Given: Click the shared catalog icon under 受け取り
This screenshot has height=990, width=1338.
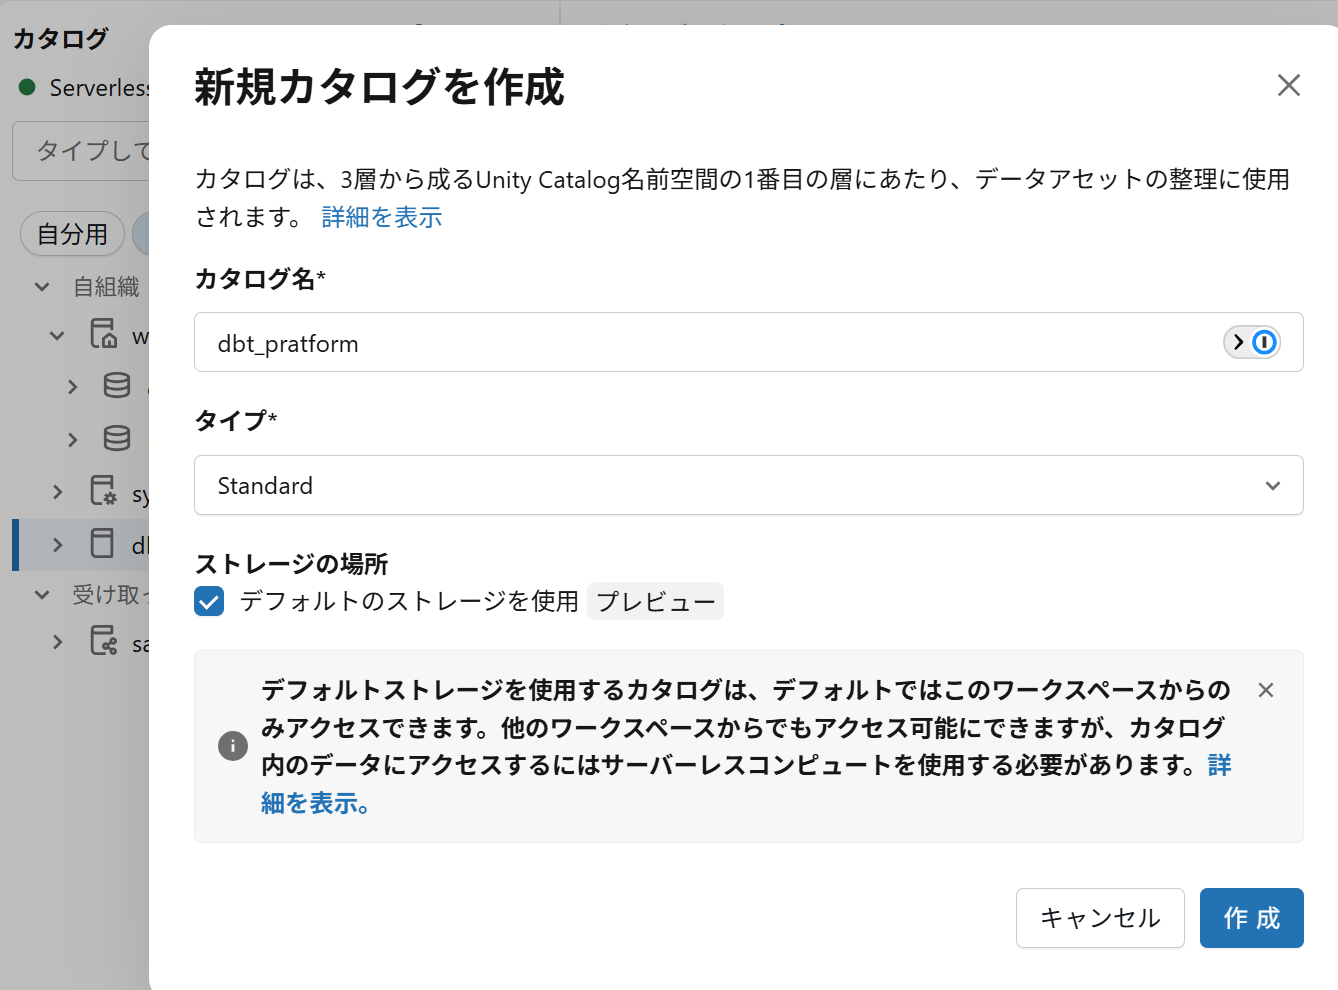Looking at the screenshot, I should click(103, 640).
